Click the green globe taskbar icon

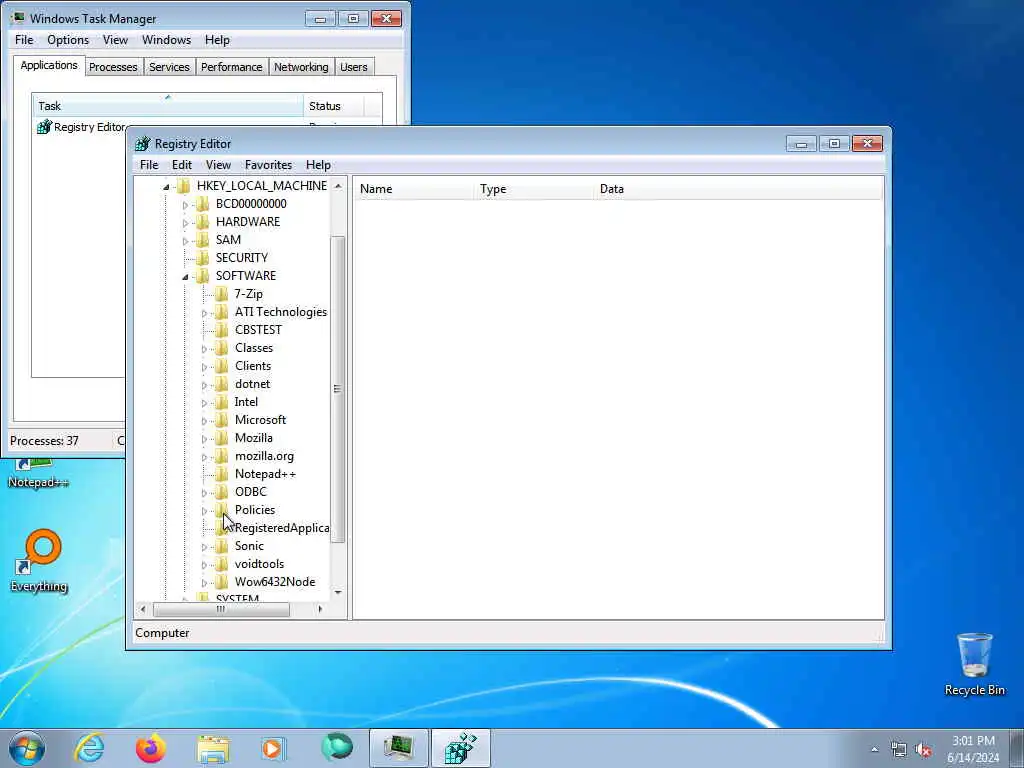click(336, 748)
